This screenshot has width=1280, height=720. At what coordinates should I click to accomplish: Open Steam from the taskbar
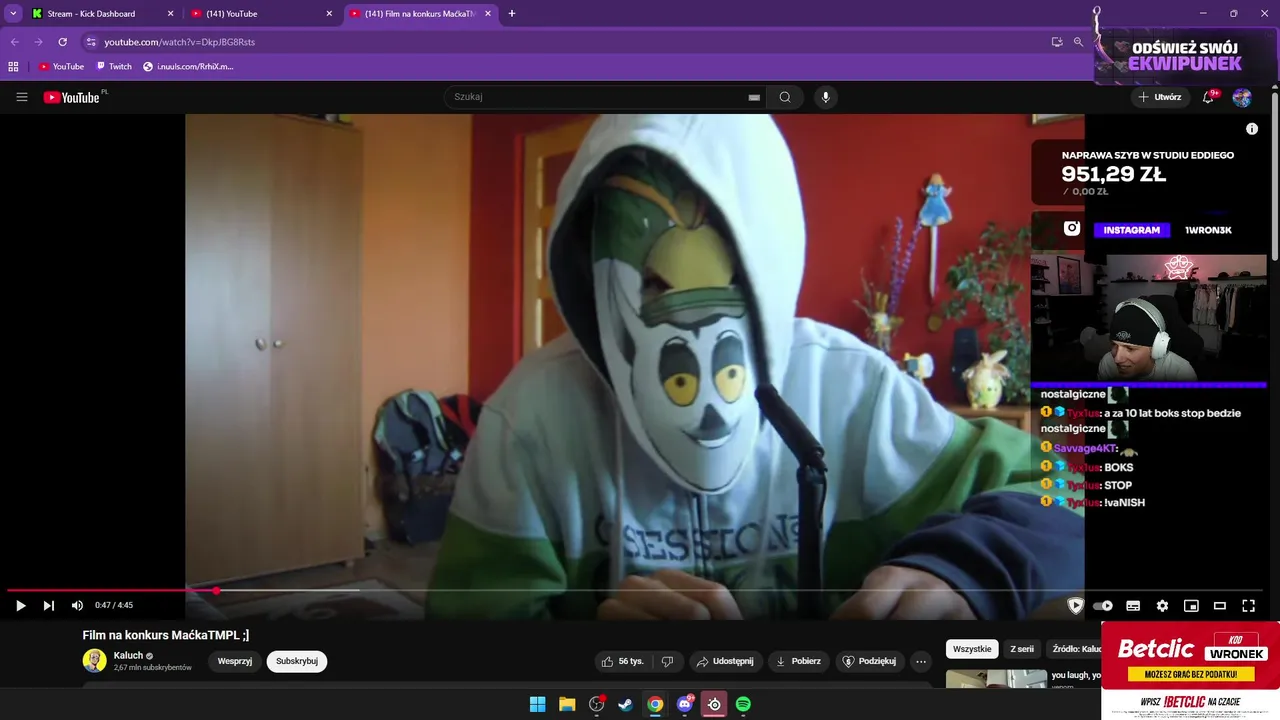click(x=625, y=704)
